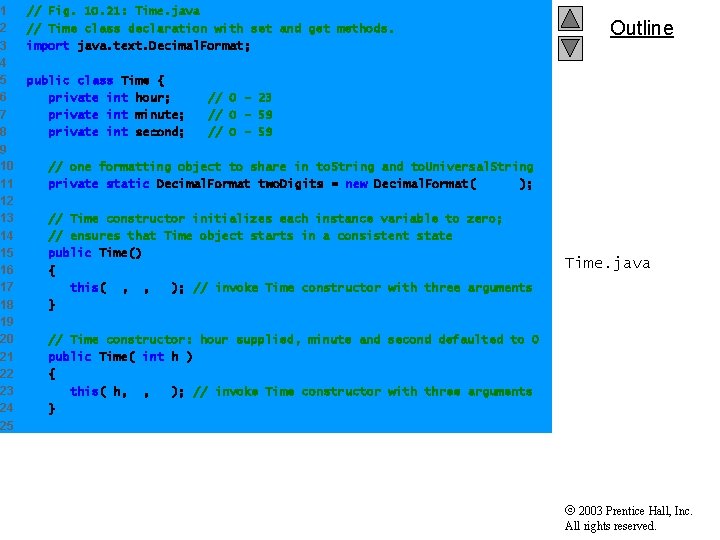This screenshot has height=540, width=720.
Task: Open the Outline link
Action: [641, 28]
